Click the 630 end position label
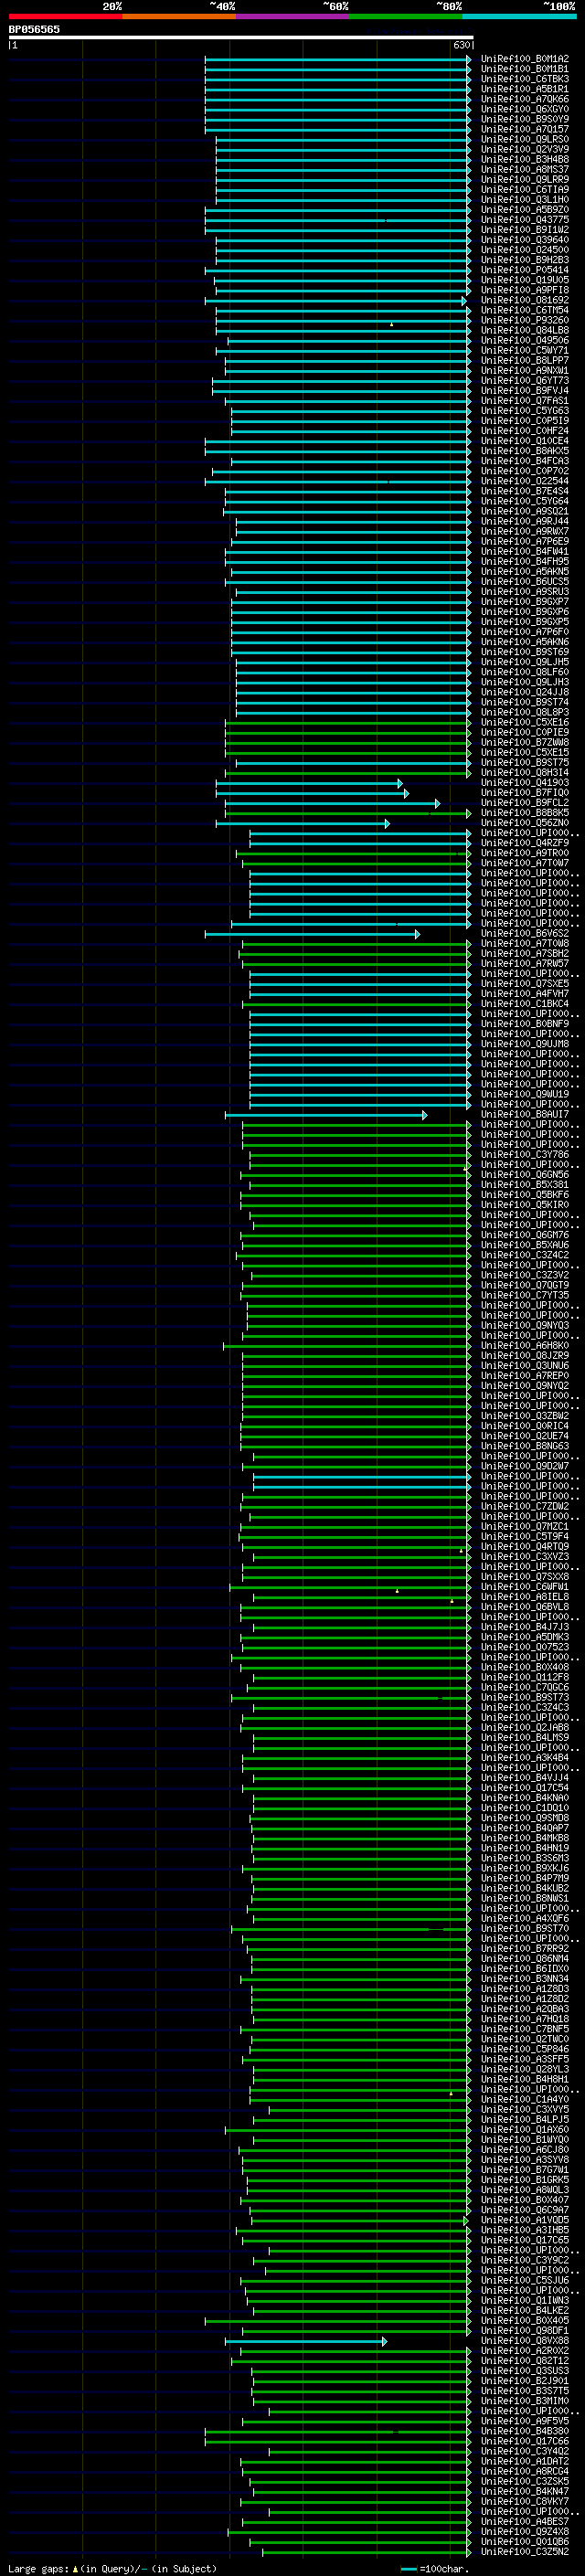This screenshot has height=2576, width=585. click(x=461, y=46)
